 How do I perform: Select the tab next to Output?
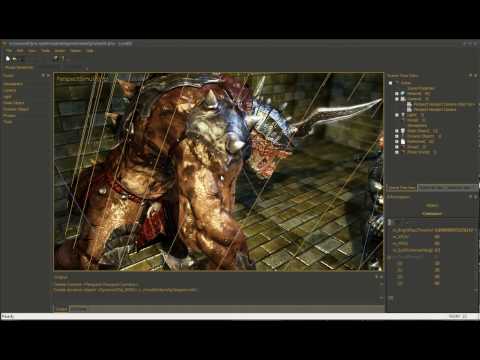[79, 309]
